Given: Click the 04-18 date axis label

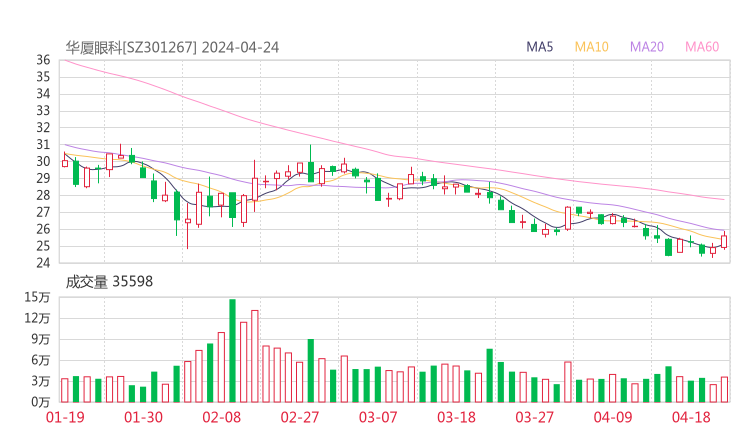Looking at the screenshot, I should 691,417.
